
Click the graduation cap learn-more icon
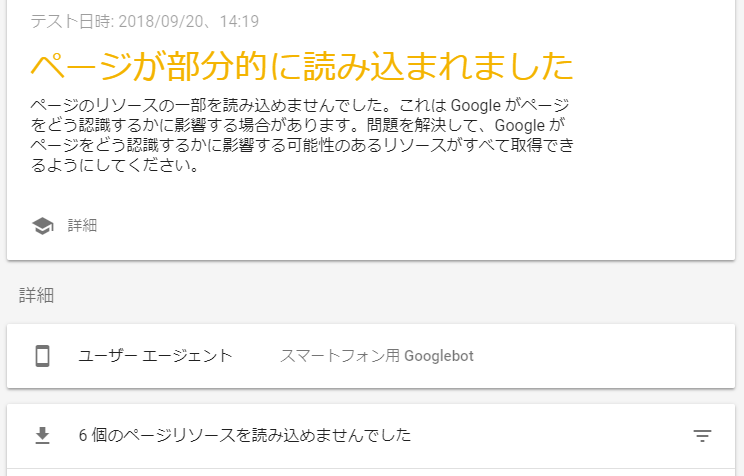(x=42, y=226)
